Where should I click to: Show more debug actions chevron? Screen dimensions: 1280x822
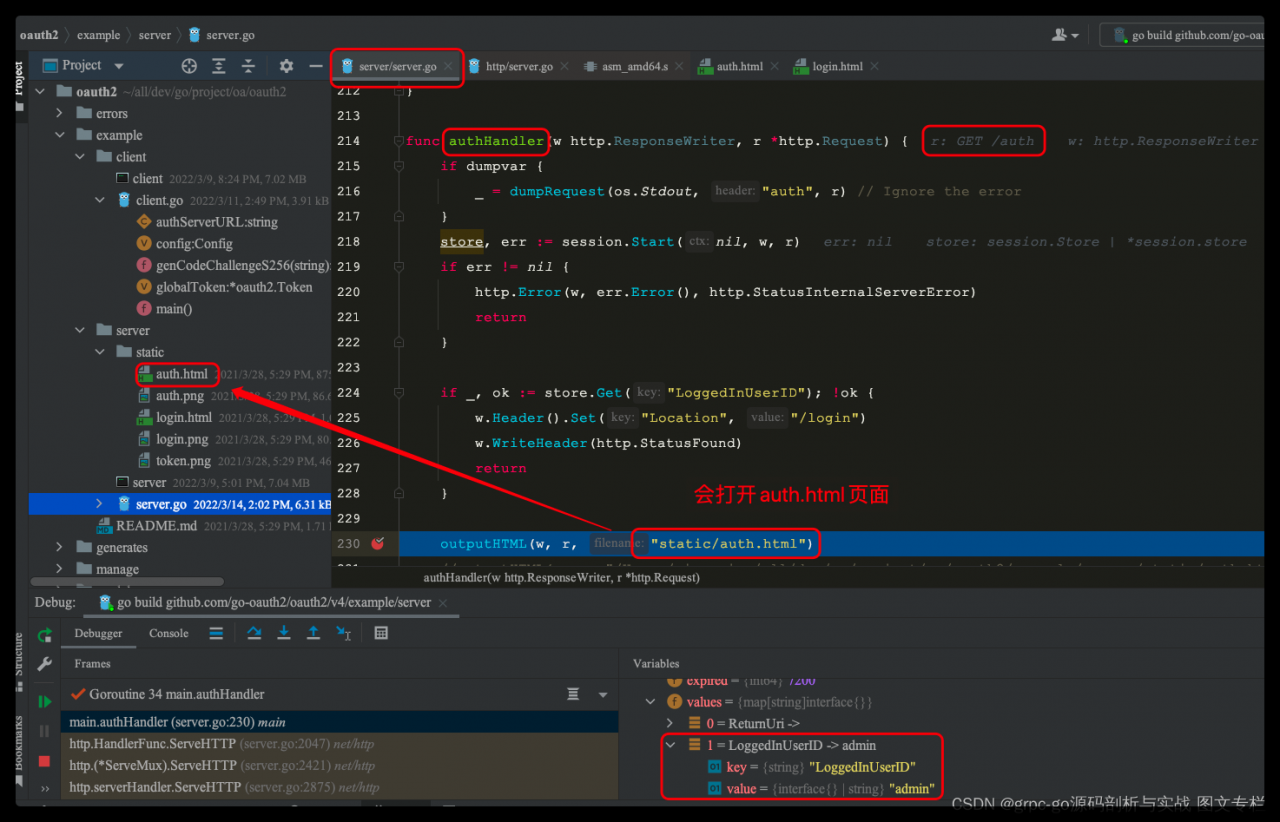click(44, 789)
